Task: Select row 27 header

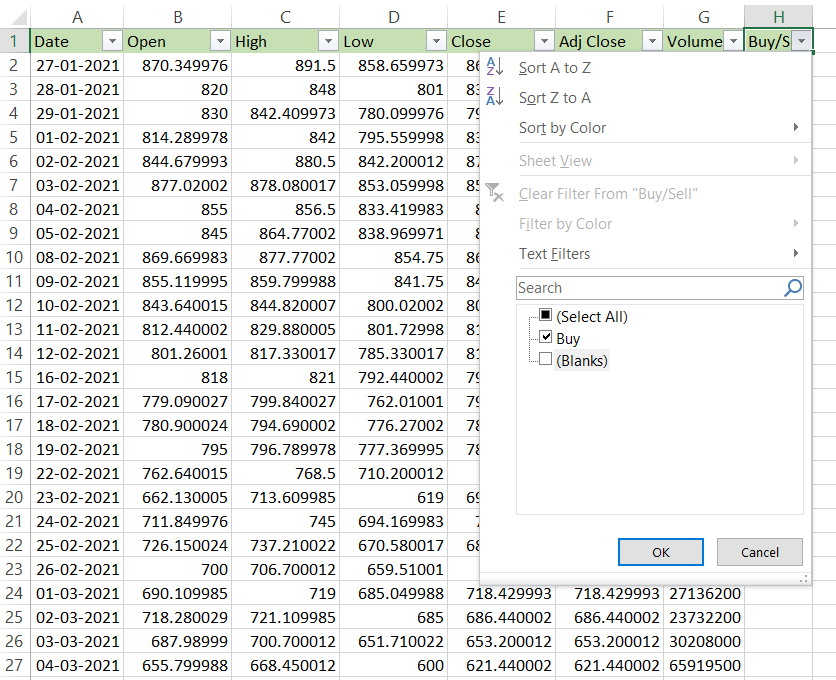Action: coord(15,666)
